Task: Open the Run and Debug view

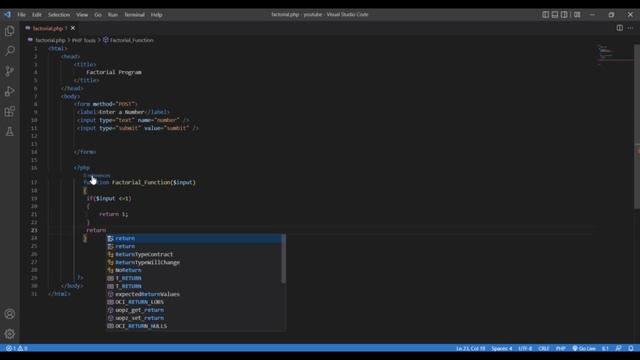Action: [x=10, y=91]
